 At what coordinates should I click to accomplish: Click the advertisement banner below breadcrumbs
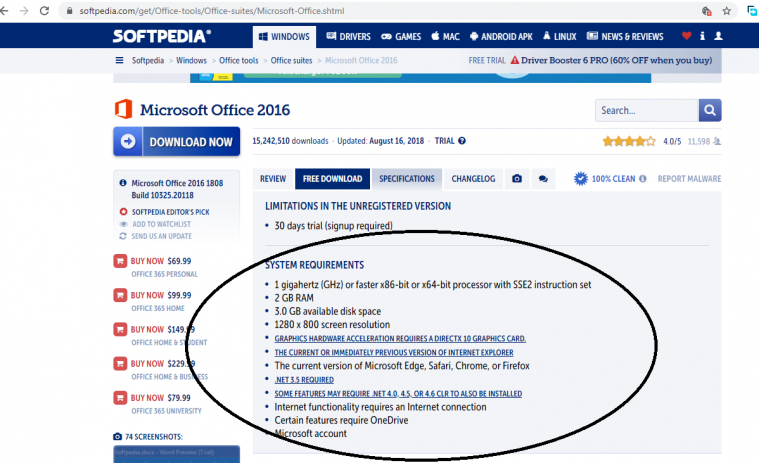(420, 78)
